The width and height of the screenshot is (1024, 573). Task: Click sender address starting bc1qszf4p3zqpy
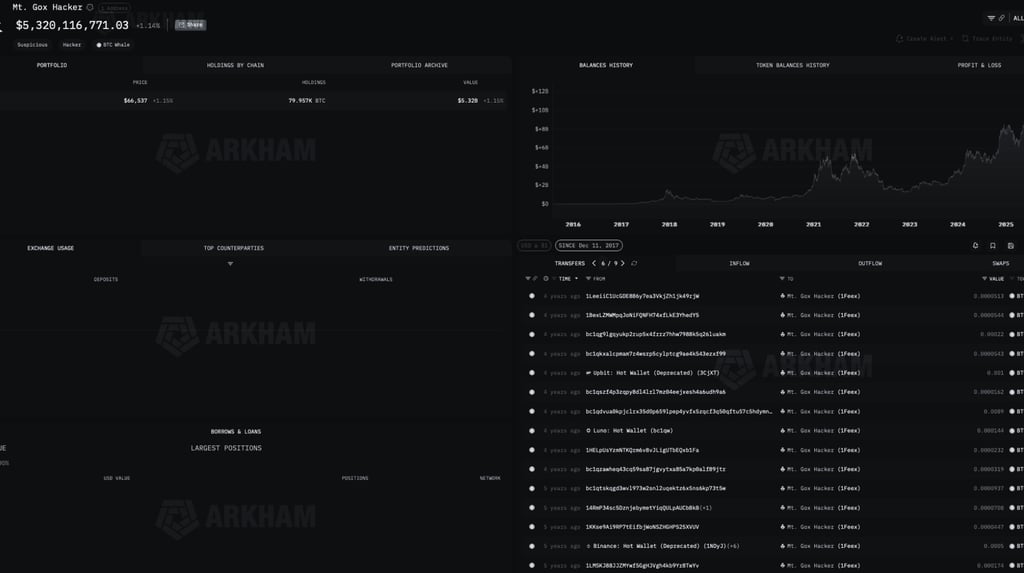tap(656, 392)
